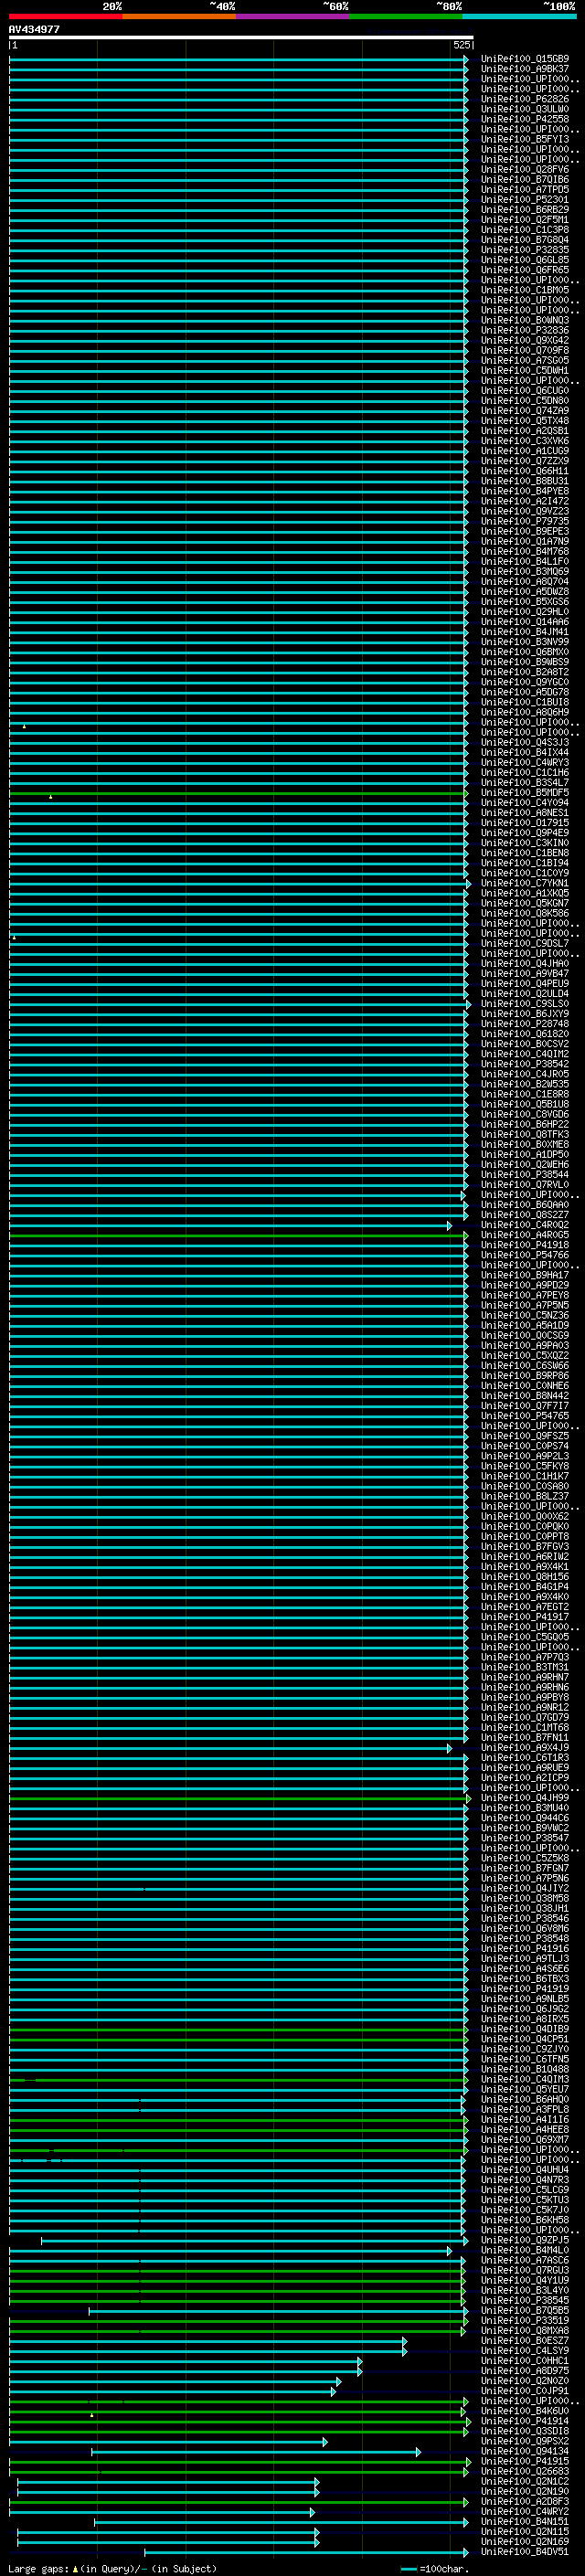Screen dimensions: 585x2576
Task: Select the UniRef100_C9SLS0 label
Action: pos(525,1004)
